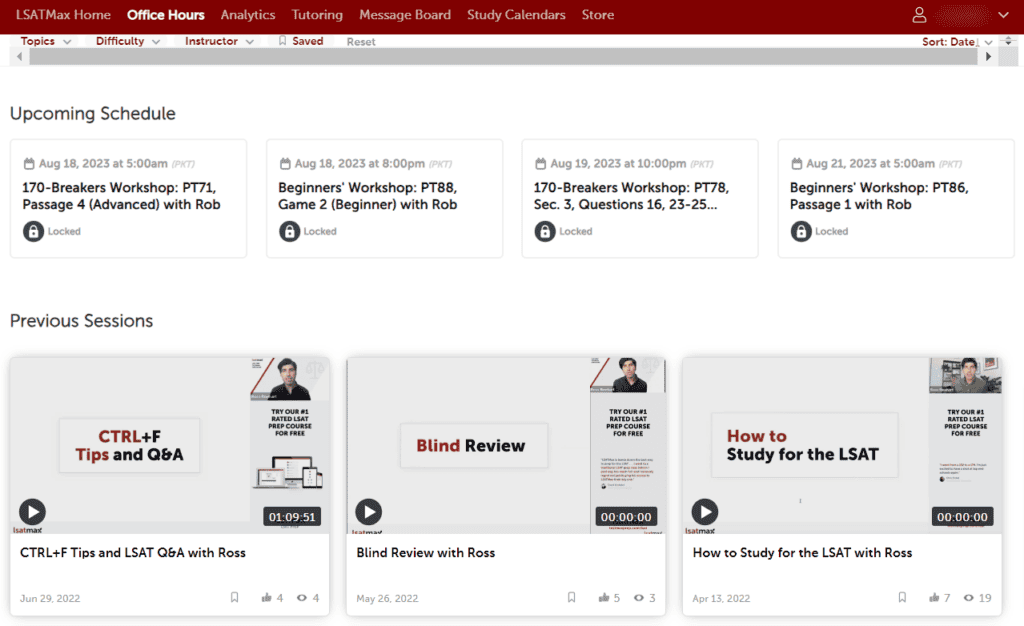Open the Analytics tab

pyautogui.click(x=247, y=15)
